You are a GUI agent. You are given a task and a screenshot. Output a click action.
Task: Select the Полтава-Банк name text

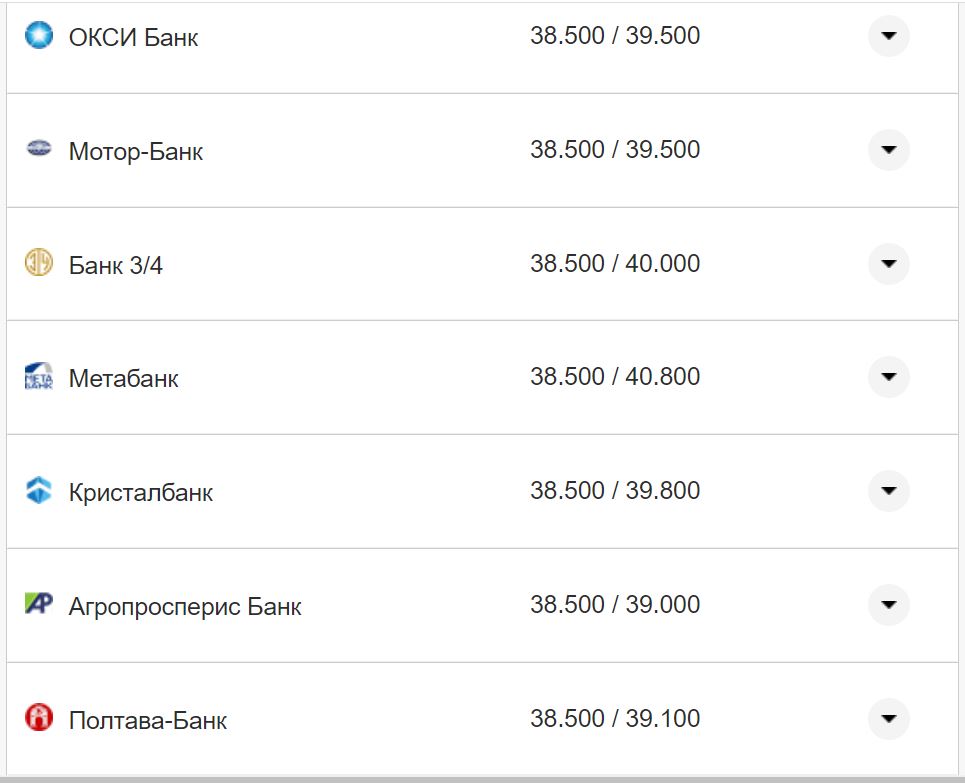tap(148, 720)
